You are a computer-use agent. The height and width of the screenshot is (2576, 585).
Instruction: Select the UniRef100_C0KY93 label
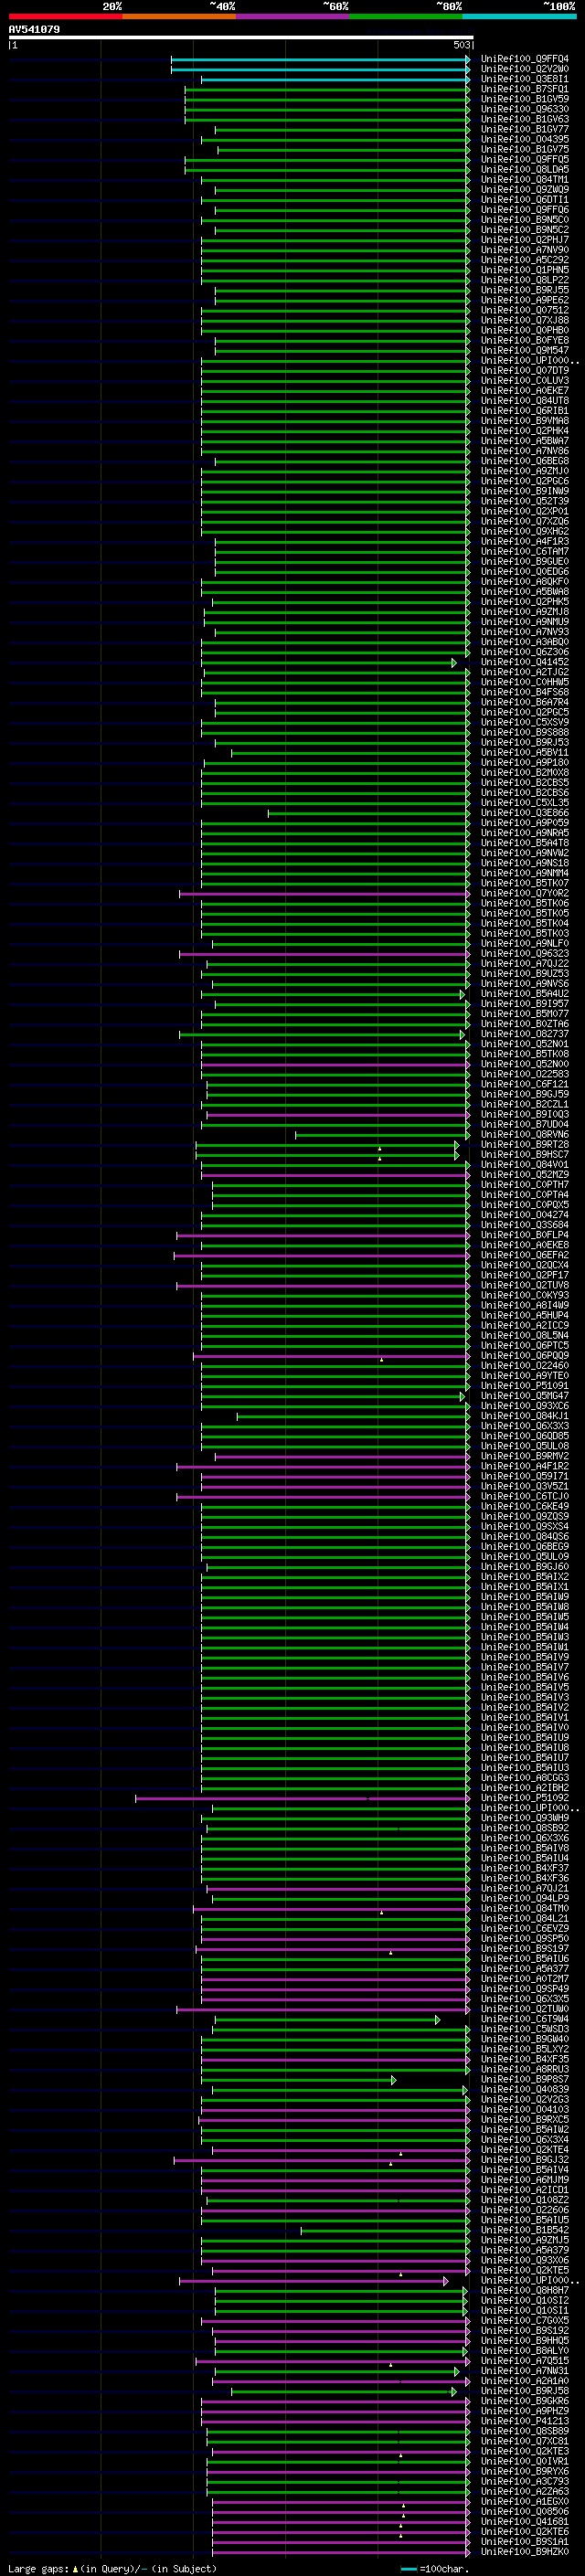tap(524, 1295)
